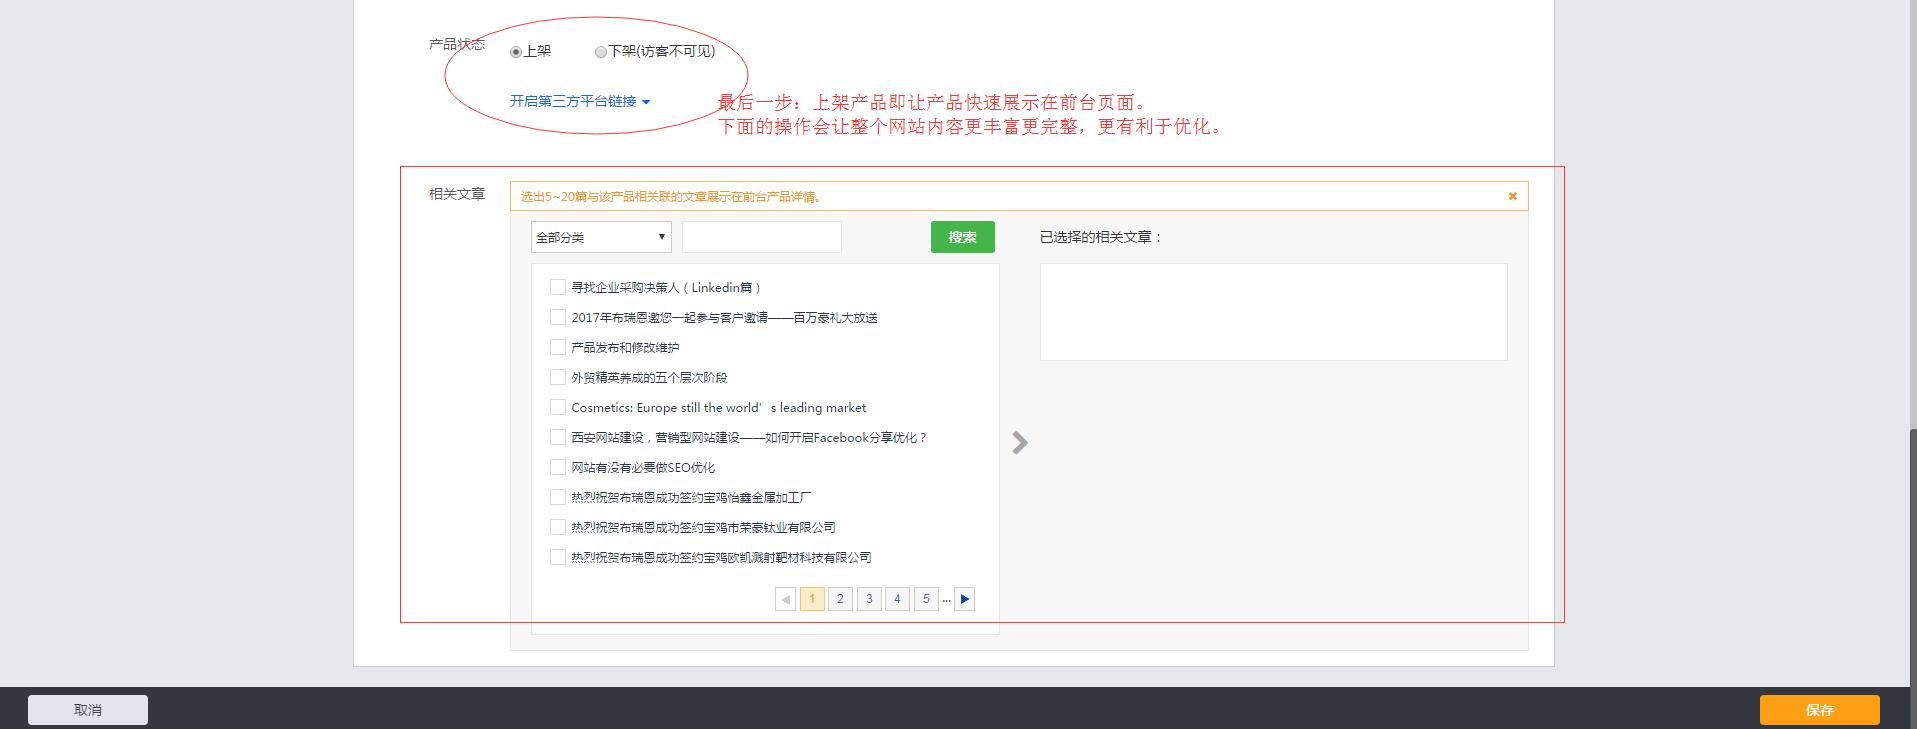Tick the Cosmetics Europe leading market article
The image size is (1917, 729).
(558, 407)
